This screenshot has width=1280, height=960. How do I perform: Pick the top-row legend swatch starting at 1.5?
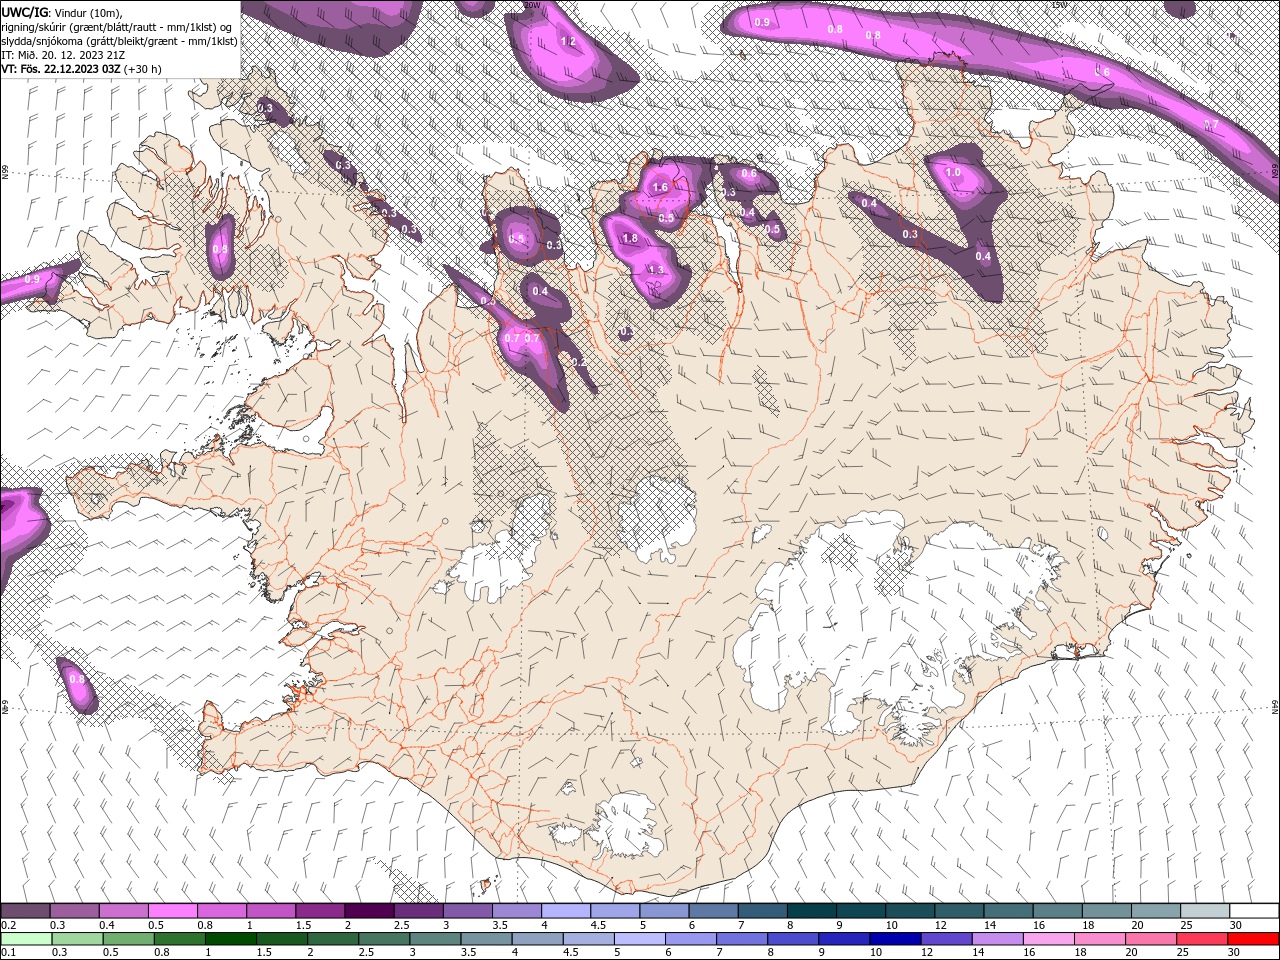point(320,911)
